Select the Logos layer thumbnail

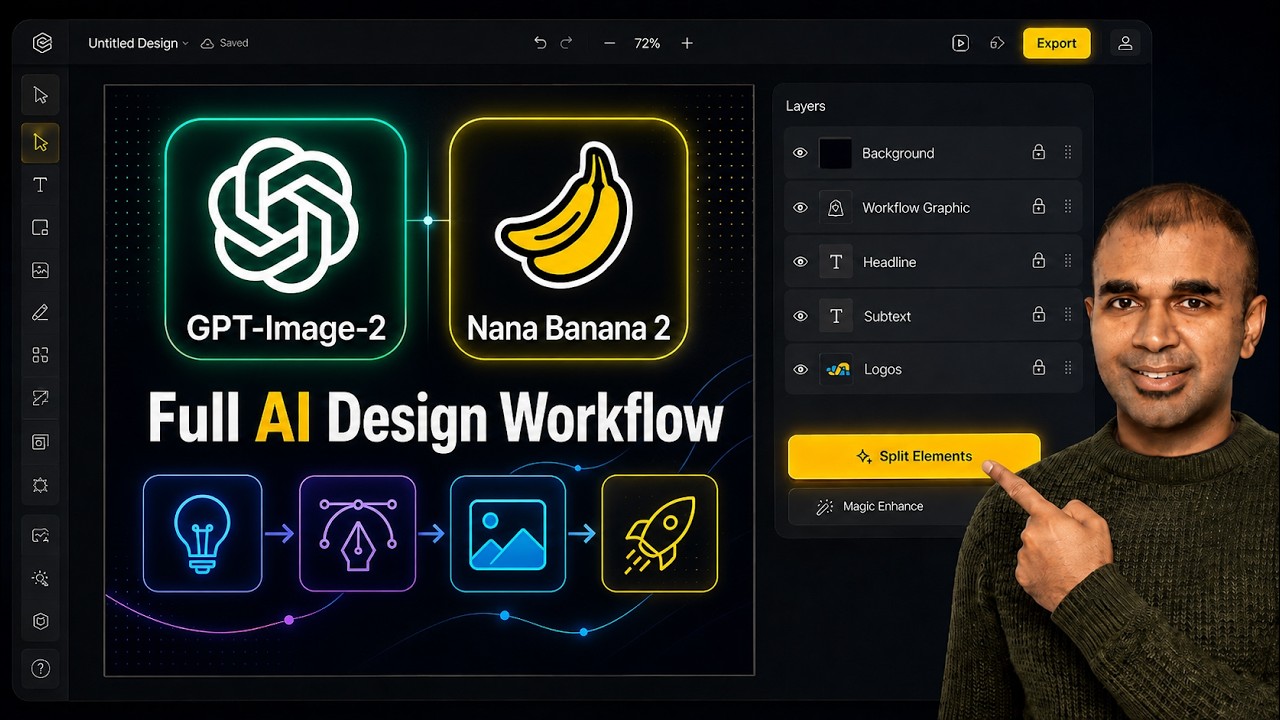(x=836, y=369)
